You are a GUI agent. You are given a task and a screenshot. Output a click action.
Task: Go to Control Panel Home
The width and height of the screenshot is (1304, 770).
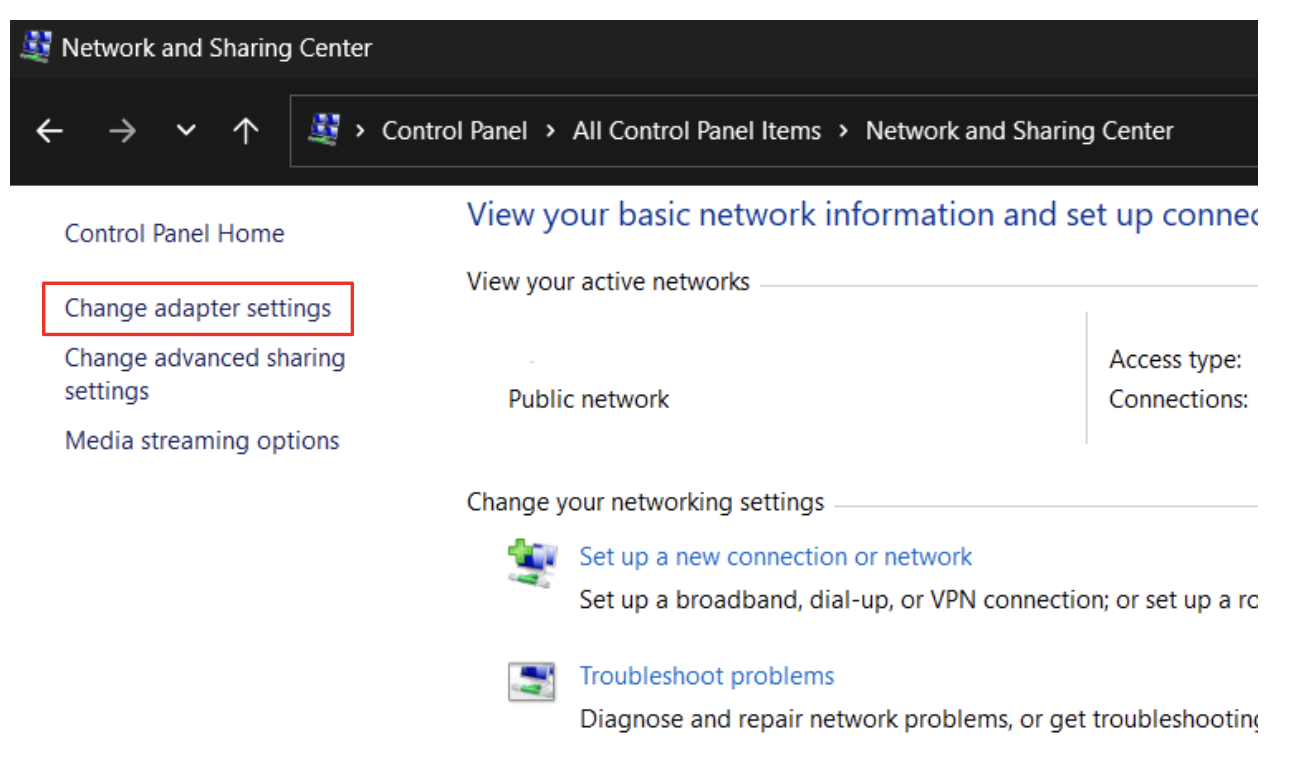click(174, 233)
